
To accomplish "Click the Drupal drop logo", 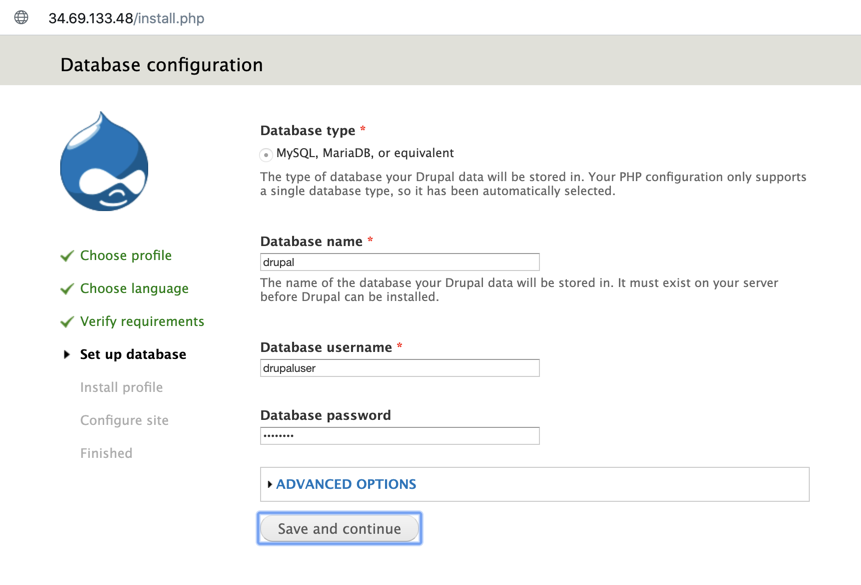I will tap(104, 162).
